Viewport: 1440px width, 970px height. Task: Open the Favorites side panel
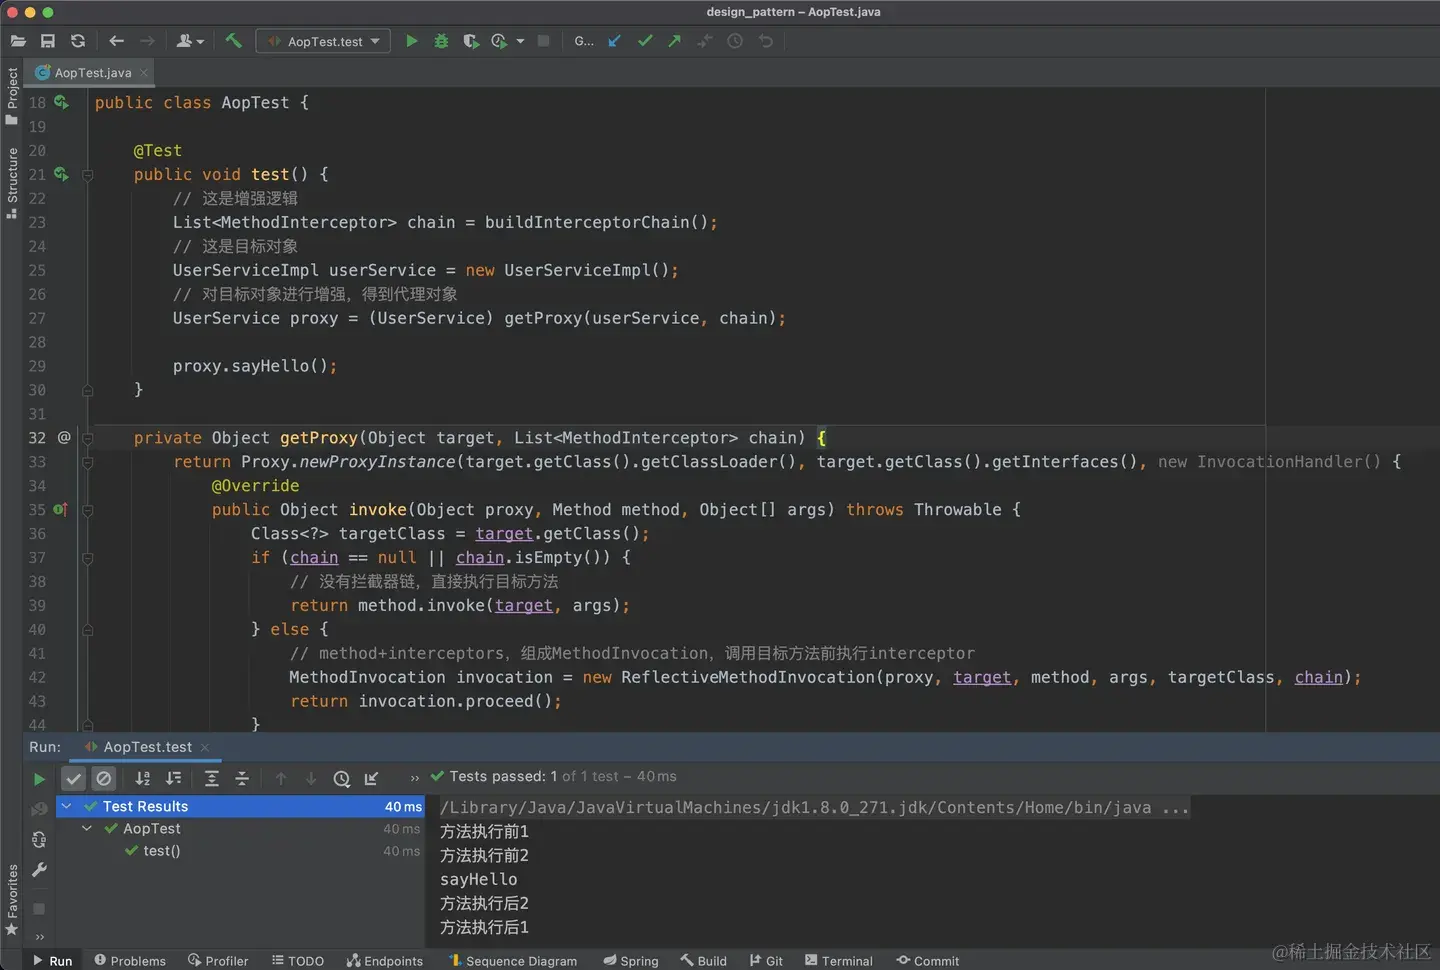pyautogui.click(x=12, y=900)
